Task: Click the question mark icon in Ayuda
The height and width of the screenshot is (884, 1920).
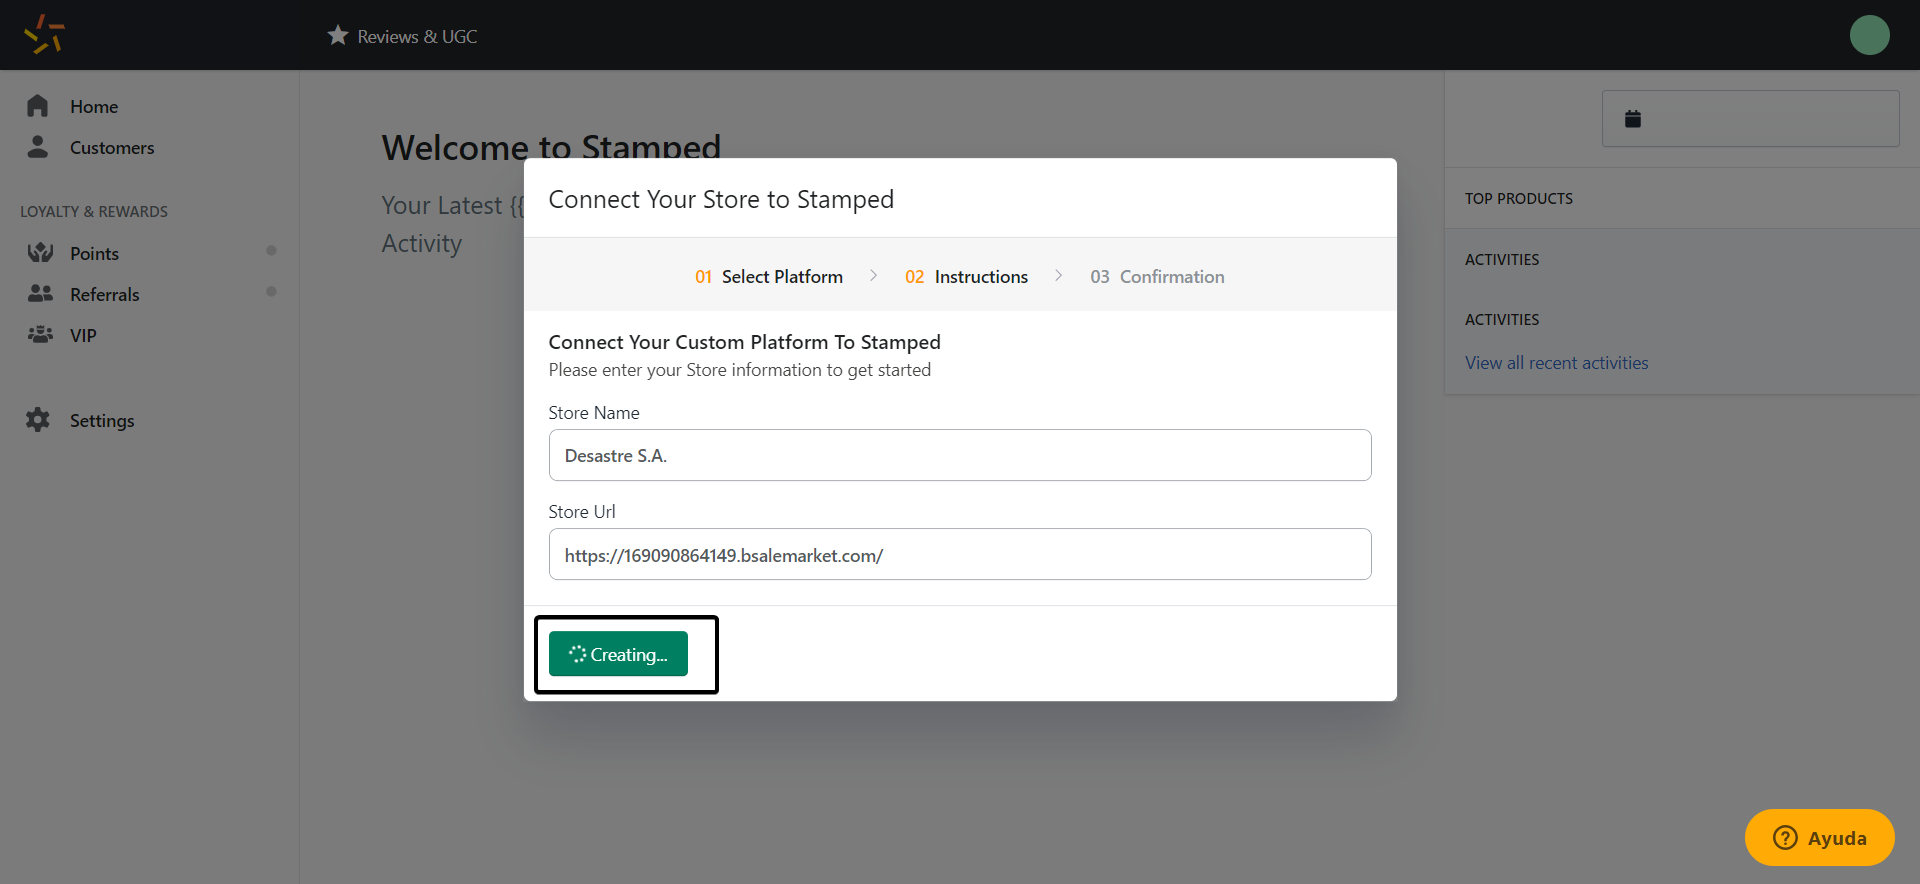Action: coord(1785,837)
